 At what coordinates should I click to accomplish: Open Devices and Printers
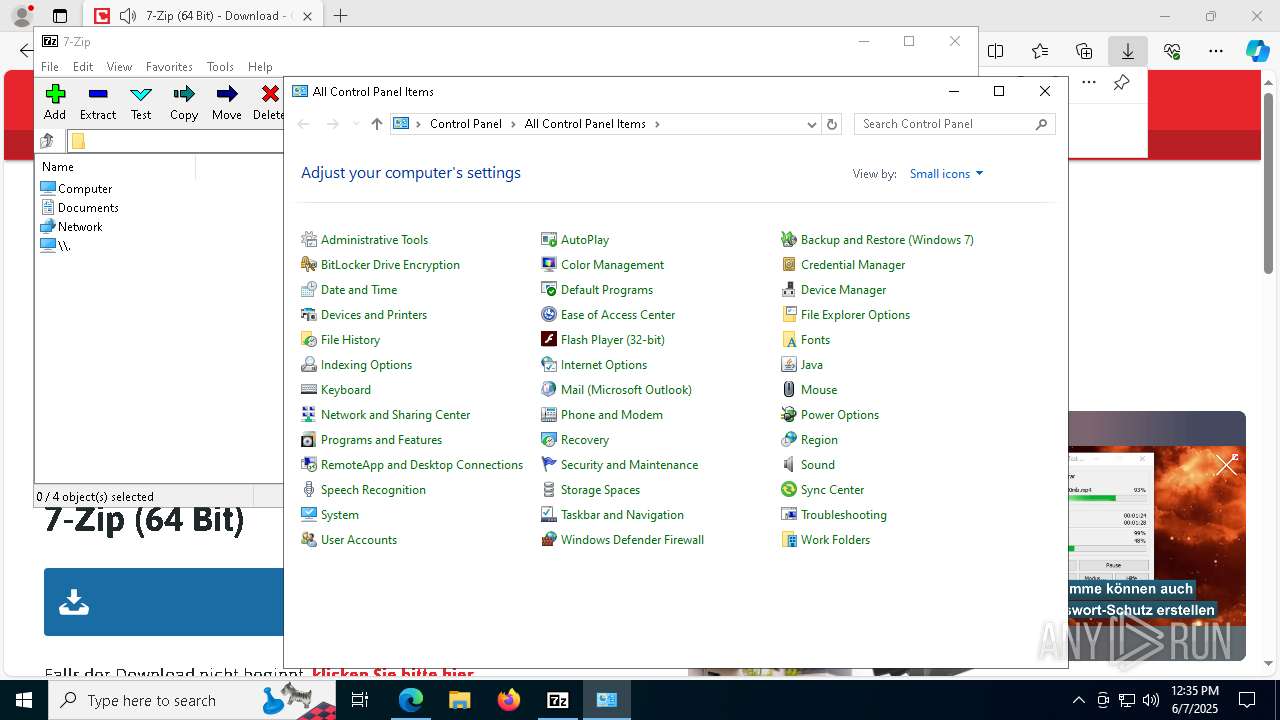[374, 315]
